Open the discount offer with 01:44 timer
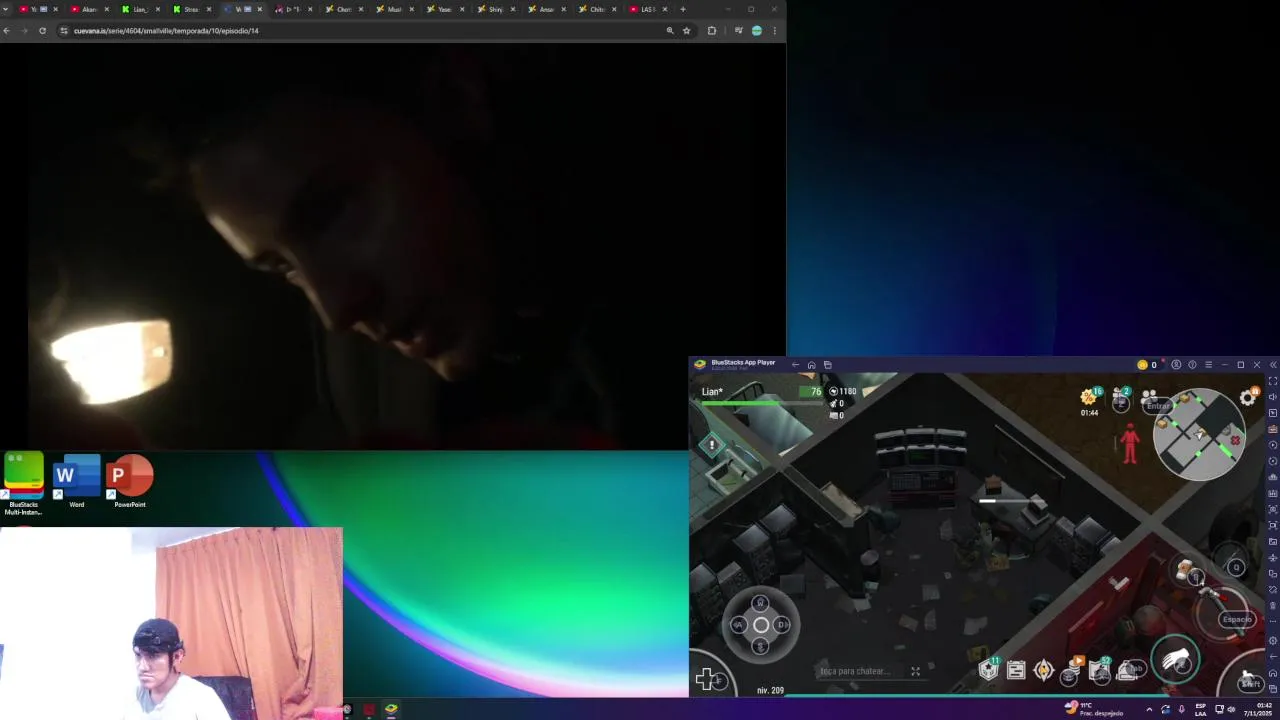The image size is (1280, 720). pyautogui.click(x=1089, y=401)
